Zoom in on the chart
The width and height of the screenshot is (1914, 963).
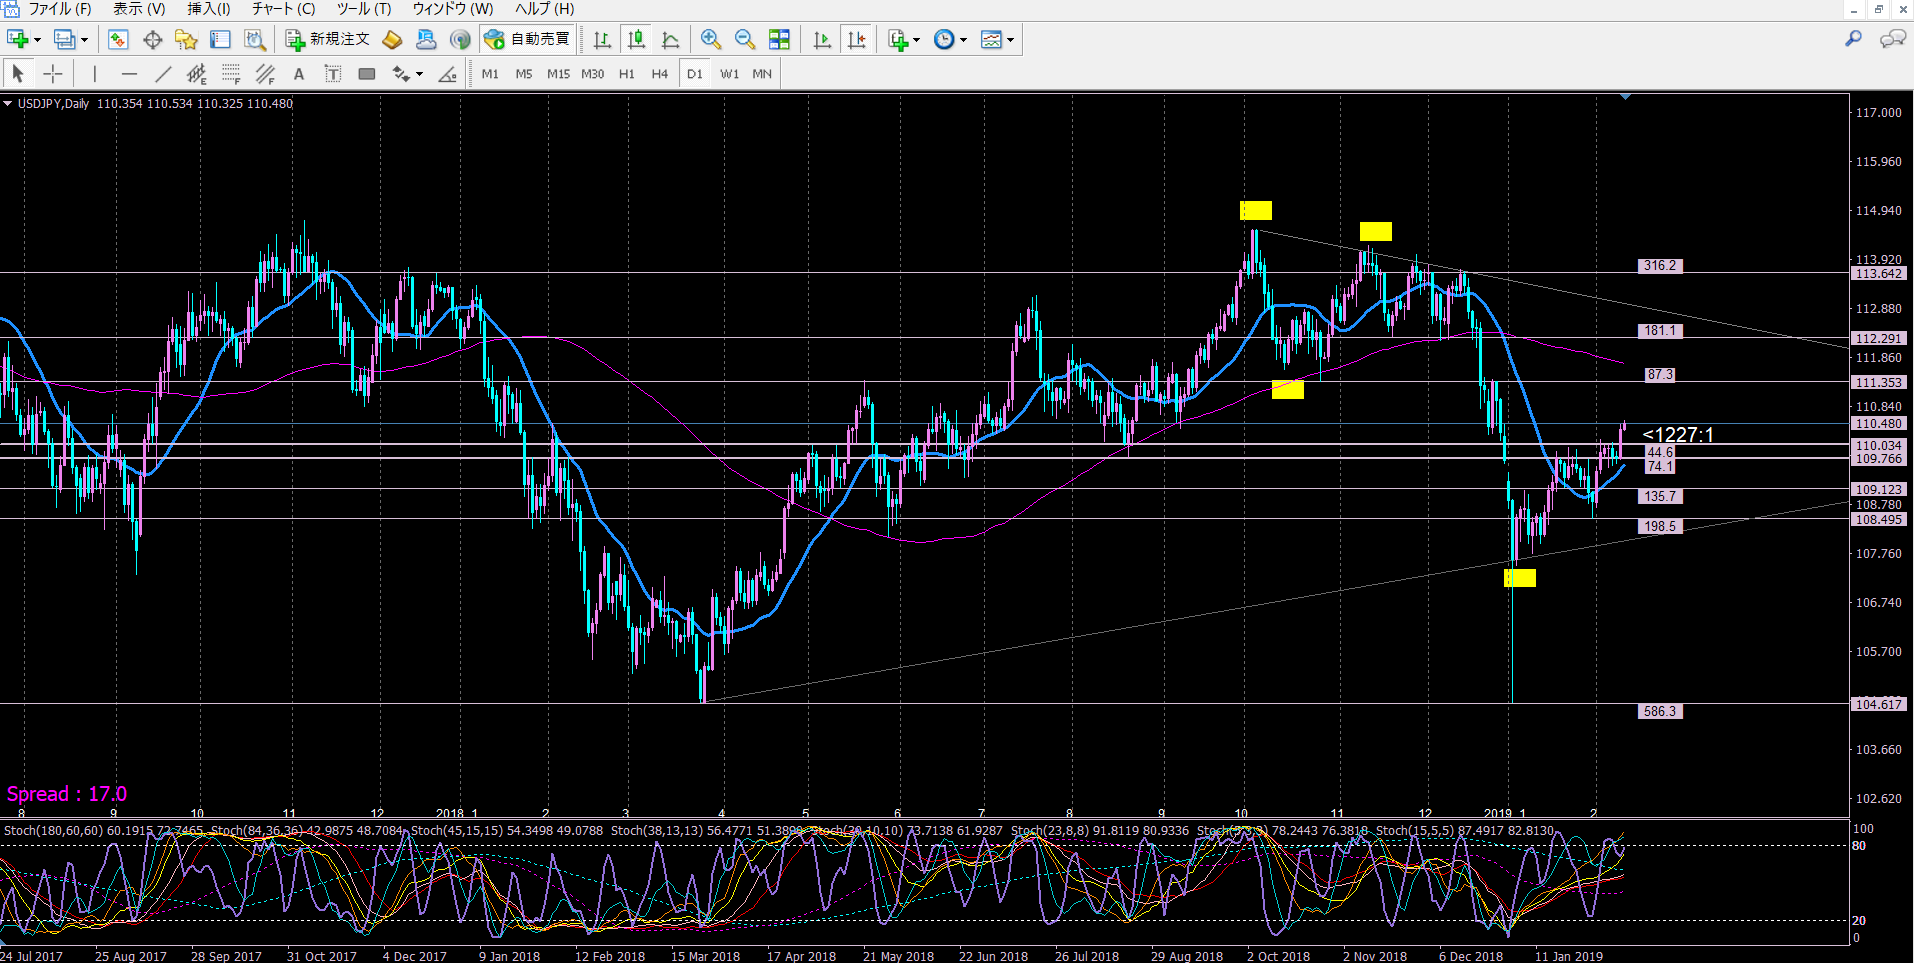coord(711,39)
